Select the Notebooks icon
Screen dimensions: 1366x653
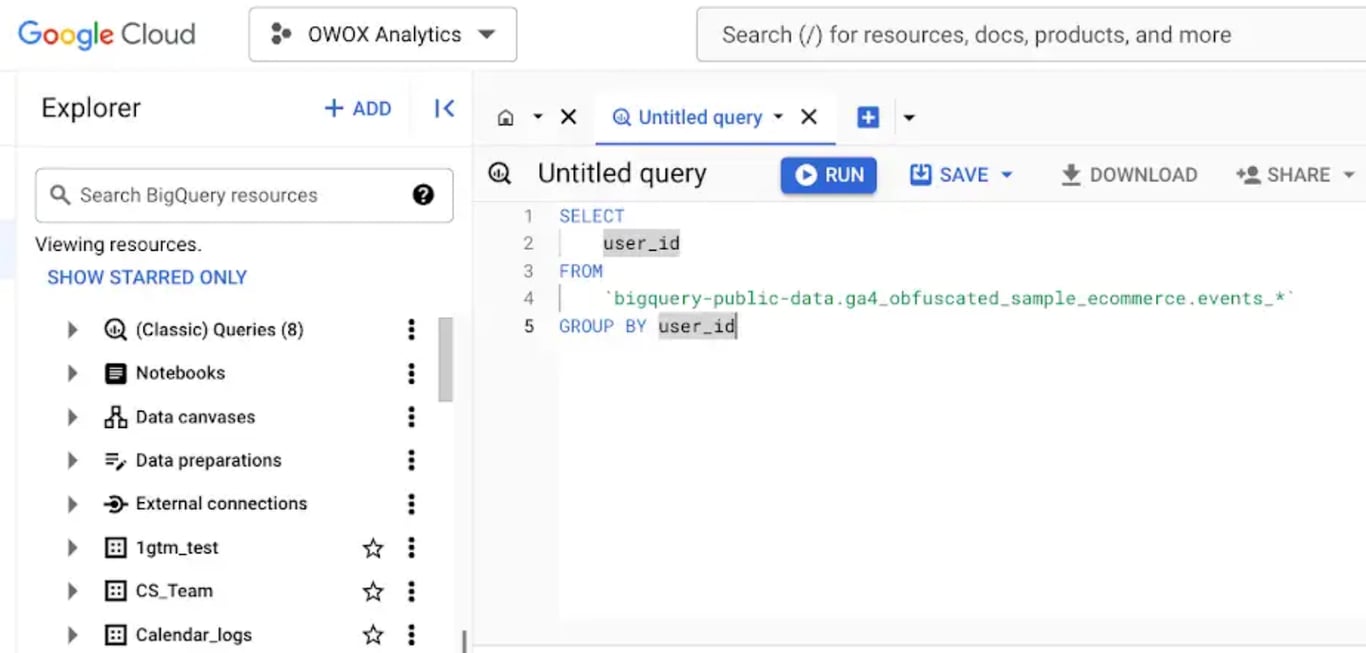tap(116, 373)
